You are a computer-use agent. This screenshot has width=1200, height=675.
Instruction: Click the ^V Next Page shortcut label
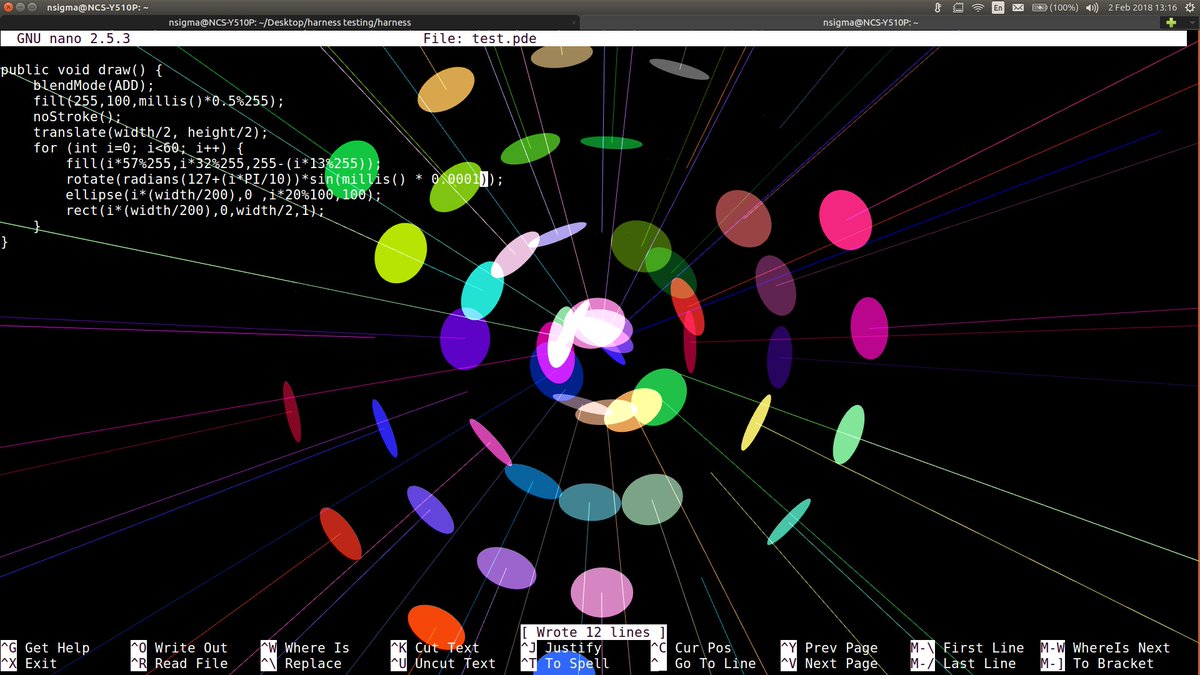coord(829,663)
